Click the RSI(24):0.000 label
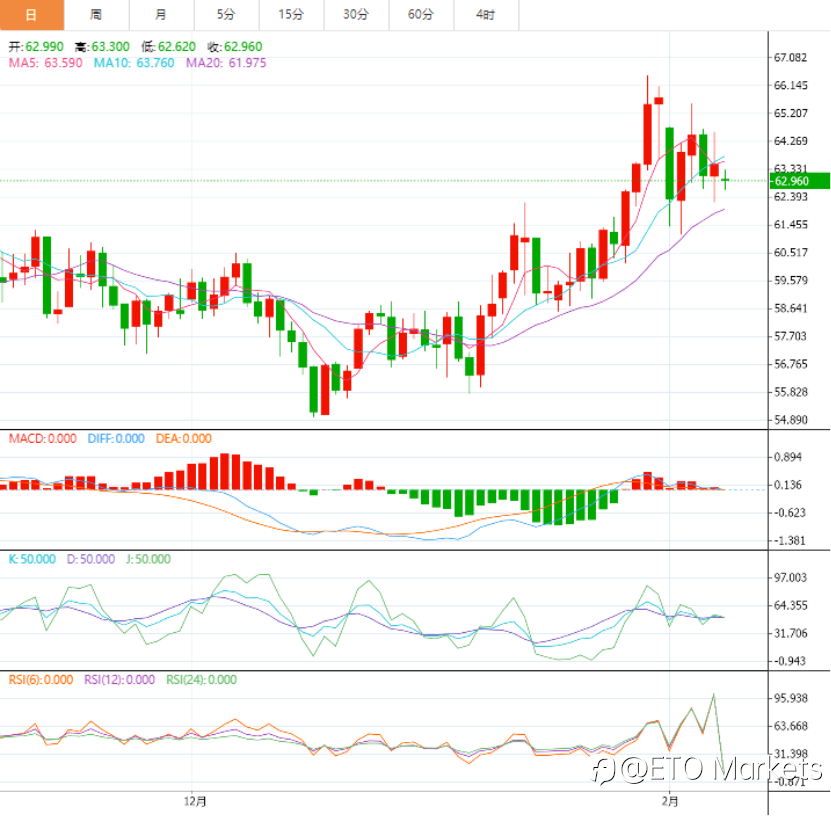Viewport: 831px width, 816px height. click(201, 680)
